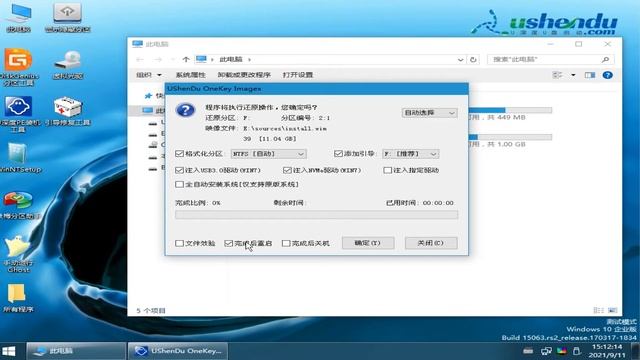Click the 此电脑 breadcrumb in address bar
Screen dimensions: 640x360
231,60
